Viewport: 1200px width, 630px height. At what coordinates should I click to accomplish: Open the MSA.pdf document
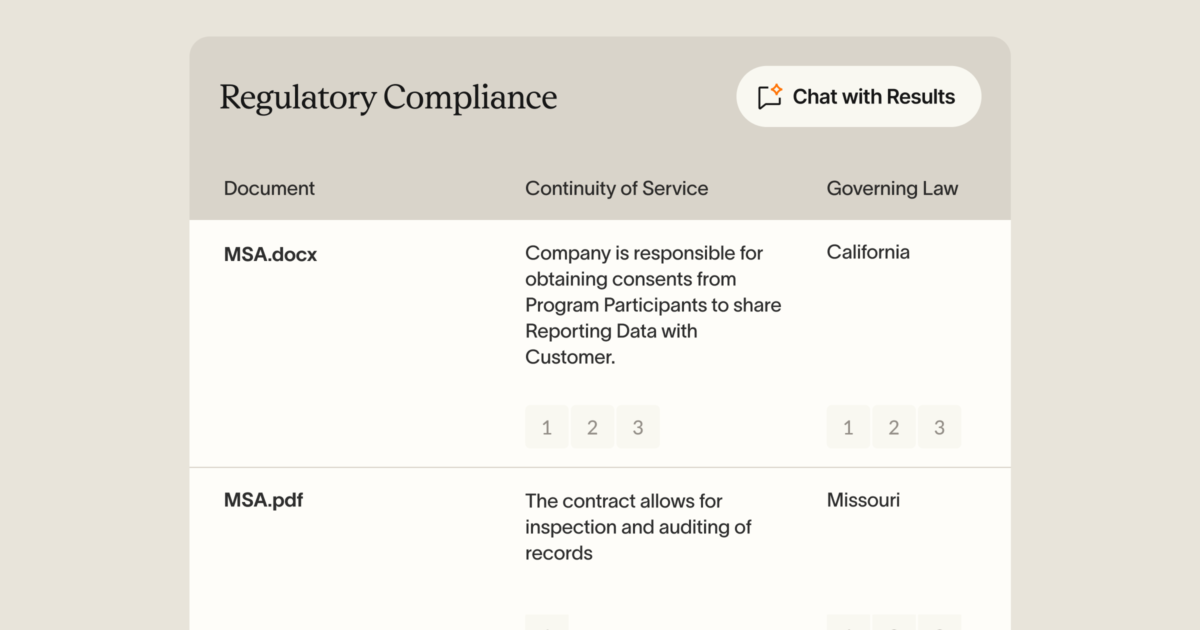click(263, 500)
